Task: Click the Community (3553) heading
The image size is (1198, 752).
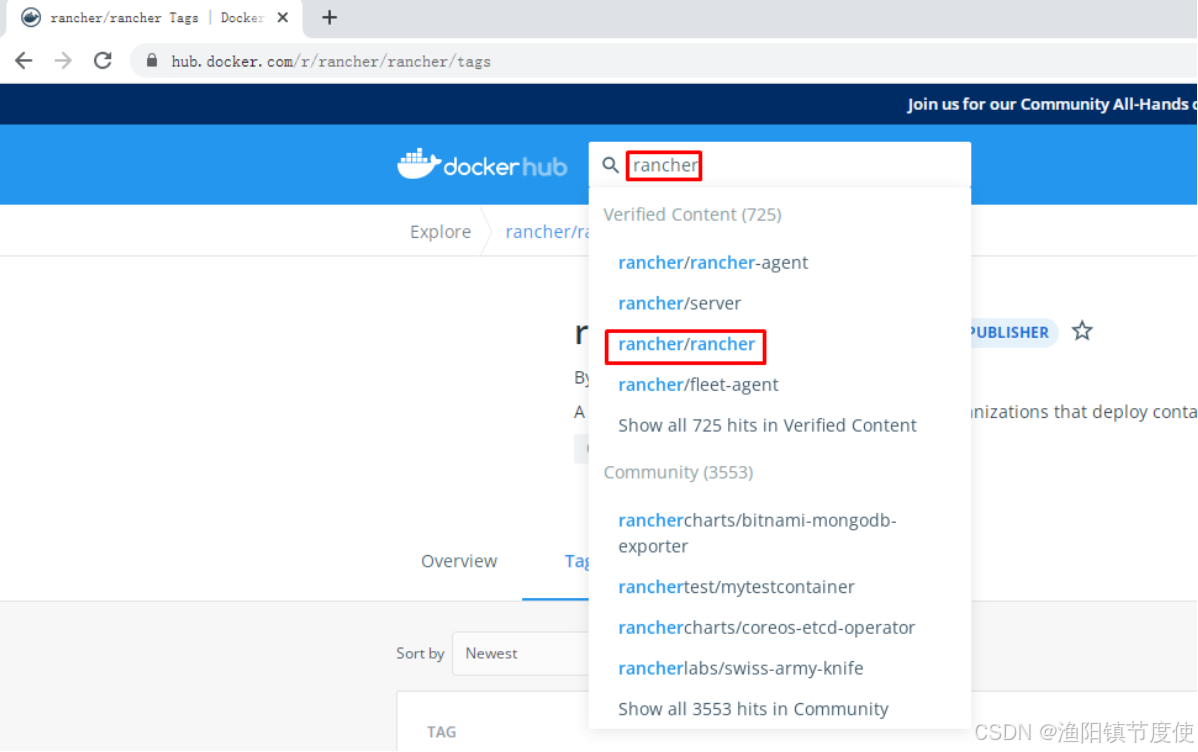Action: [x=678, y=472]
